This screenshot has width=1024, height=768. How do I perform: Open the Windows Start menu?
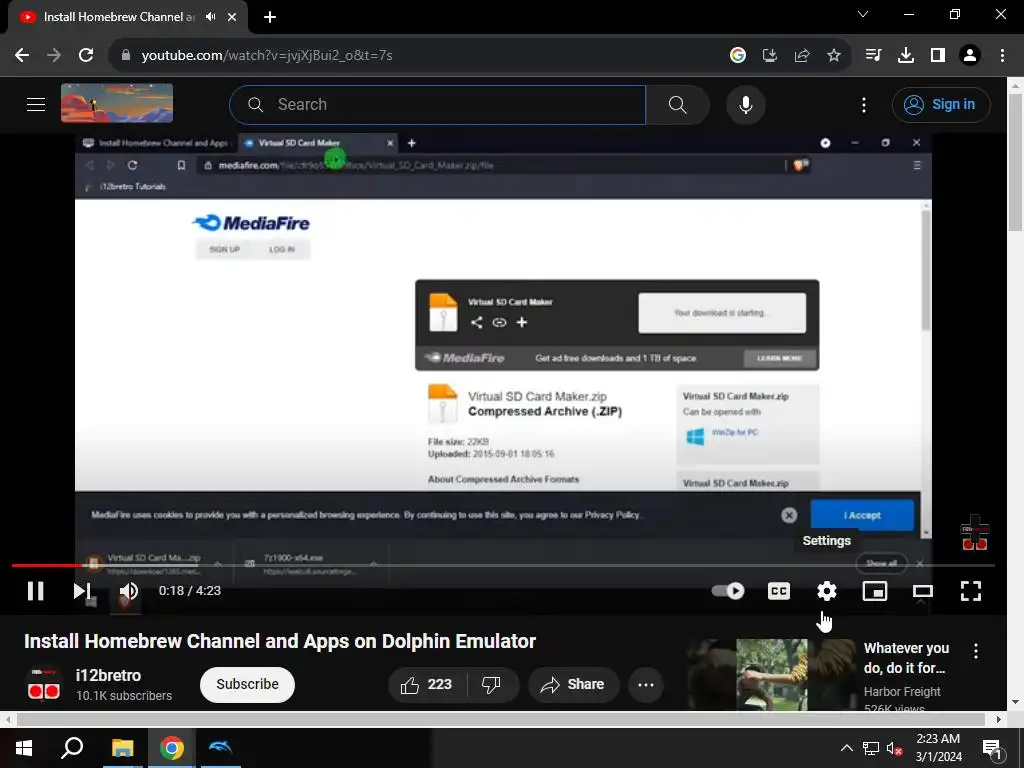coord(24,748)
